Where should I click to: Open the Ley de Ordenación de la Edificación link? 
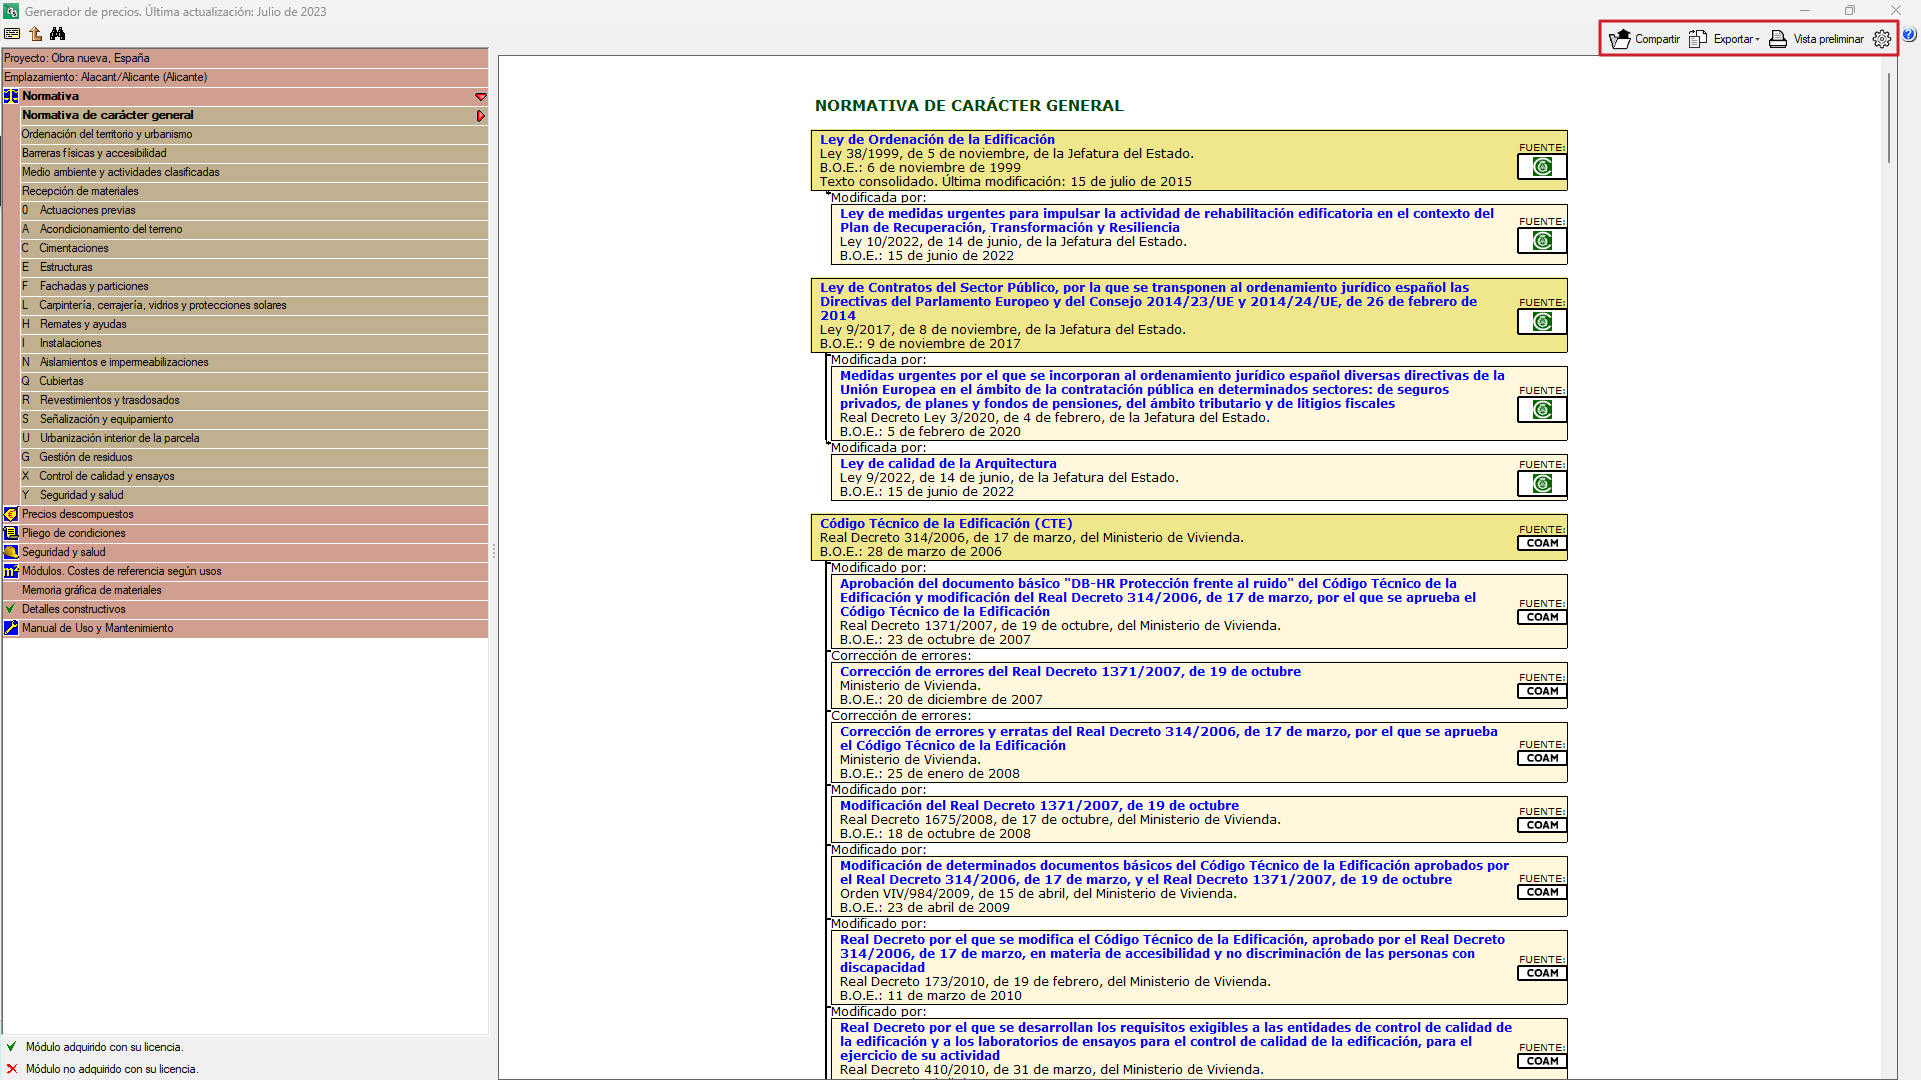click(x=937, y=140)
